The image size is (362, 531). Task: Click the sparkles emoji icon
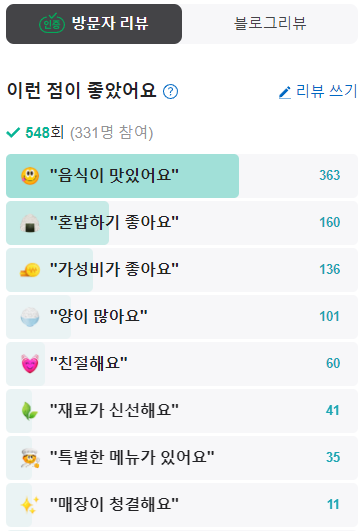[x=30, y=505]
